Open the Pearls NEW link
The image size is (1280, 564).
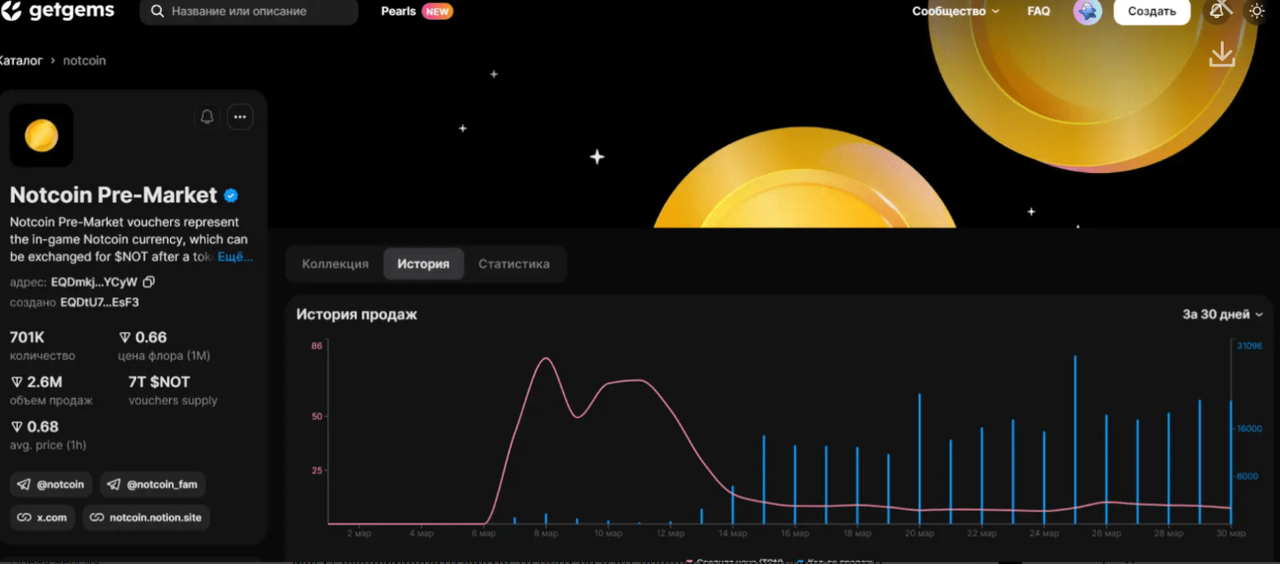416,12
